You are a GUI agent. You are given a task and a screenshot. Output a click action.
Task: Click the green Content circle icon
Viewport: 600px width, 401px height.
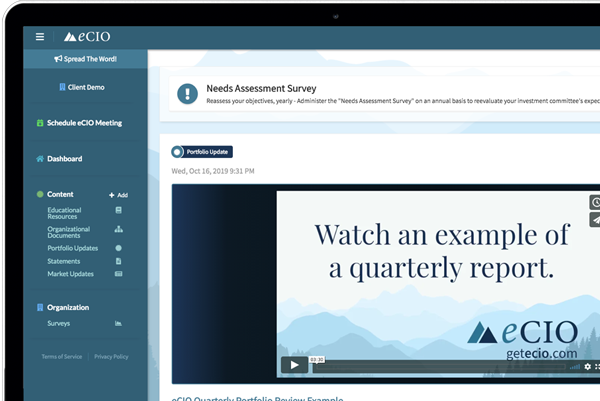tap(40, 194)
